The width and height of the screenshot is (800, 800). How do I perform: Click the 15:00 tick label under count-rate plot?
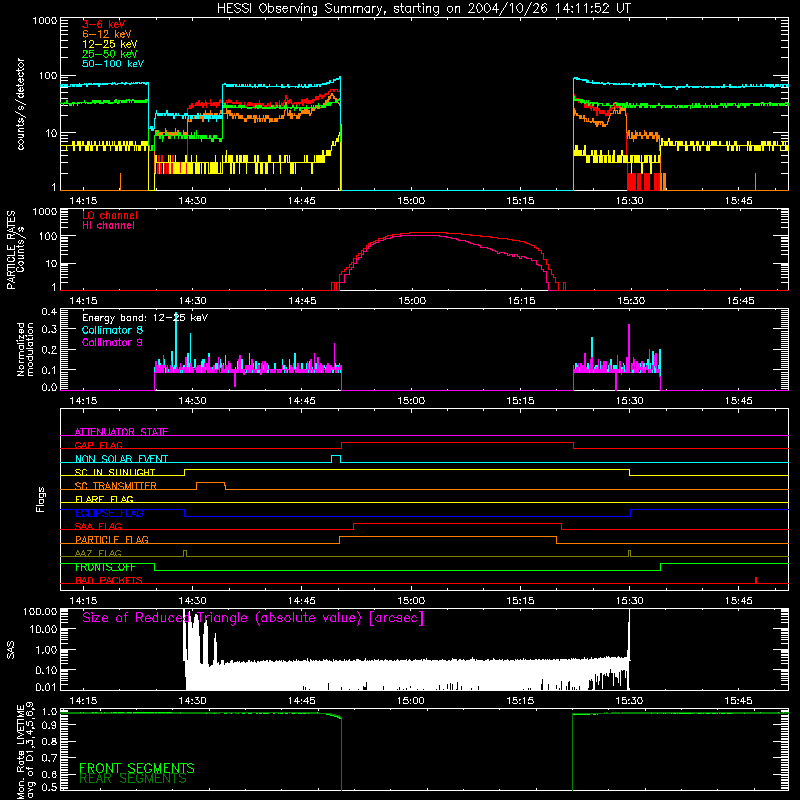411,201
